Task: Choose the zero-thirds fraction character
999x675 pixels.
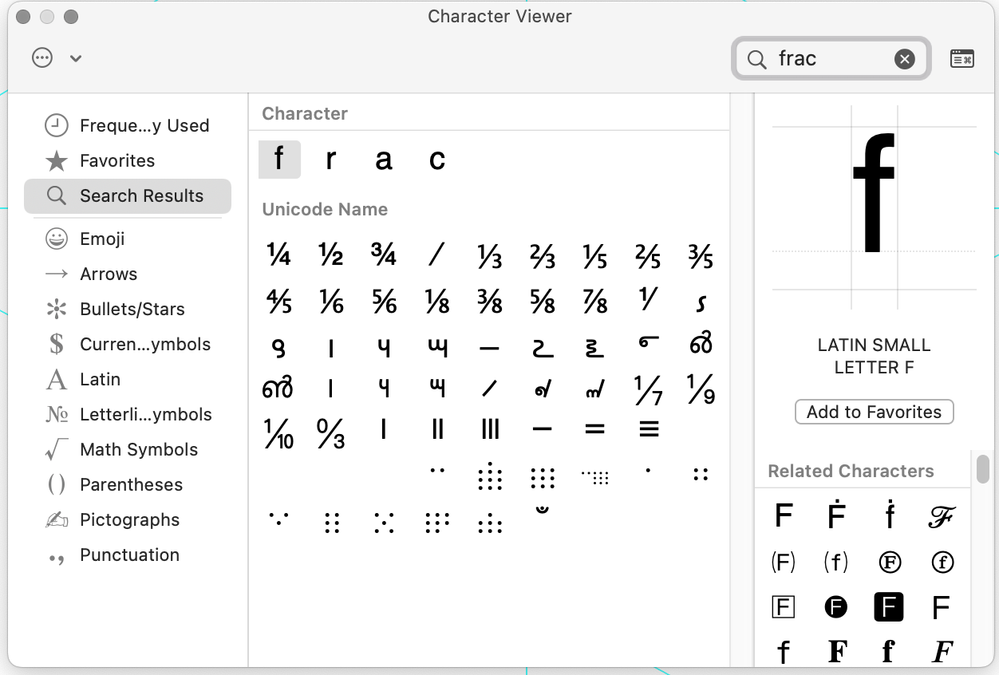Action: point(331,432)
